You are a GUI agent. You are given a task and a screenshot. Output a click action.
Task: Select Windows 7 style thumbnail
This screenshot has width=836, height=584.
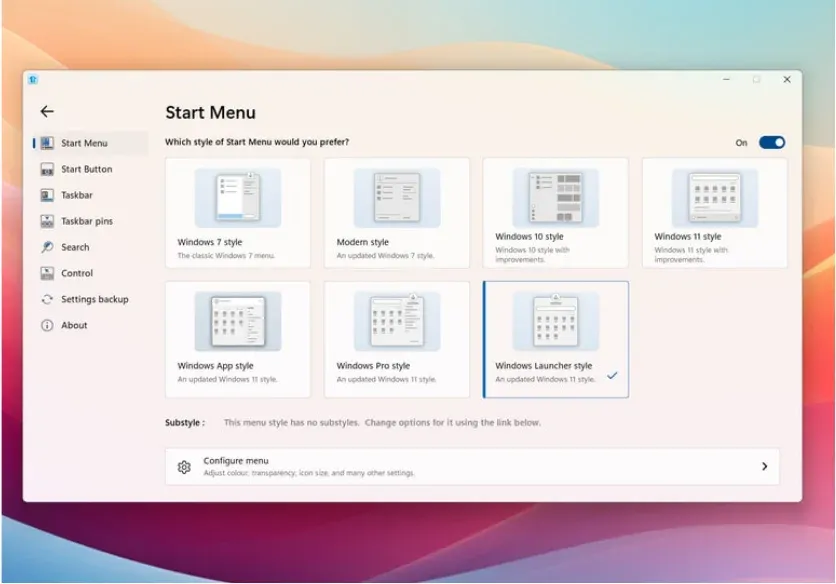pos(238,197)
